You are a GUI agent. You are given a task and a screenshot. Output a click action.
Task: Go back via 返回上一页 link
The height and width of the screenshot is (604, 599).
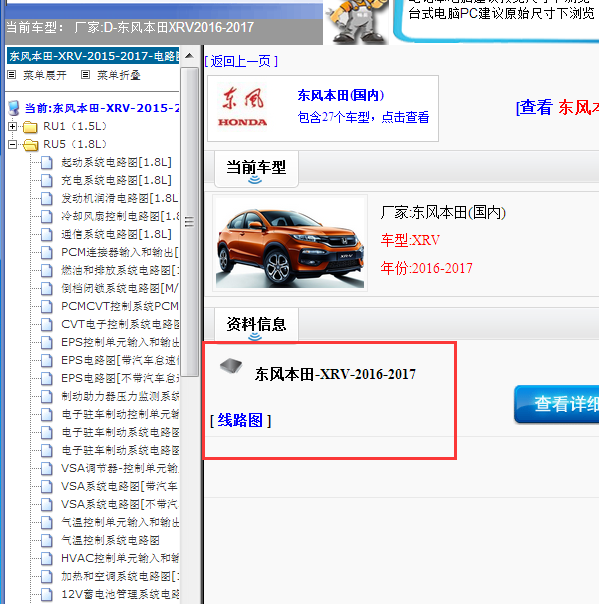241,61
